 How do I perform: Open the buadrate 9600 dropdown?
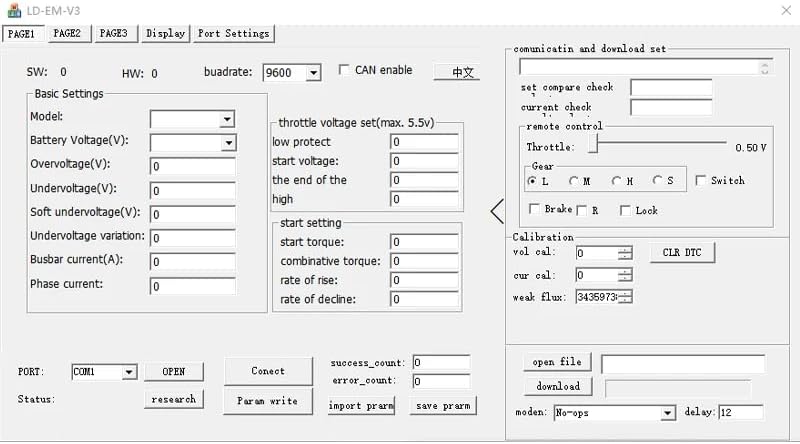[313, 73]
